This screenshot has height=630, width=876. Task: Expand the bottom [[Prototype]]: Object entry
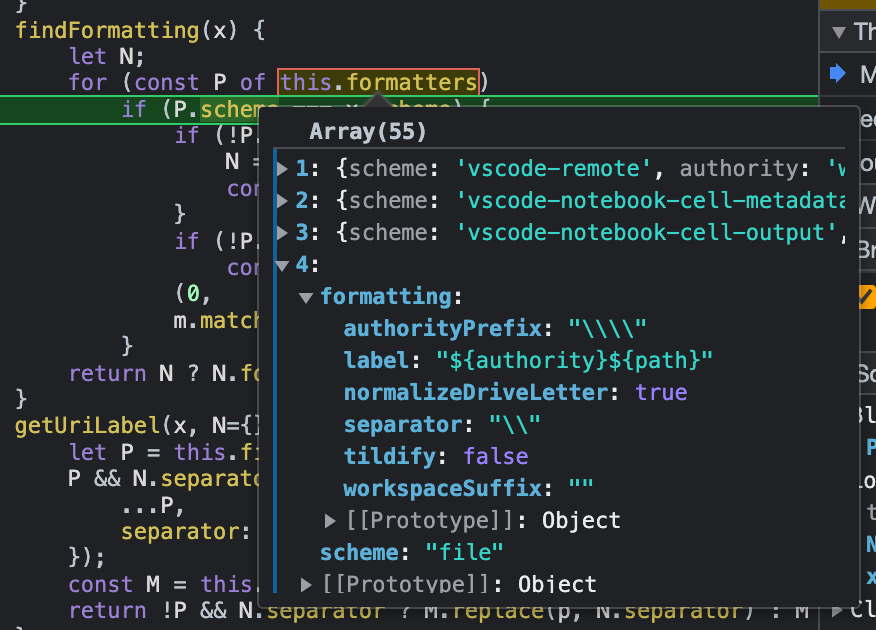pyautogui.click(x=308, y=584)
